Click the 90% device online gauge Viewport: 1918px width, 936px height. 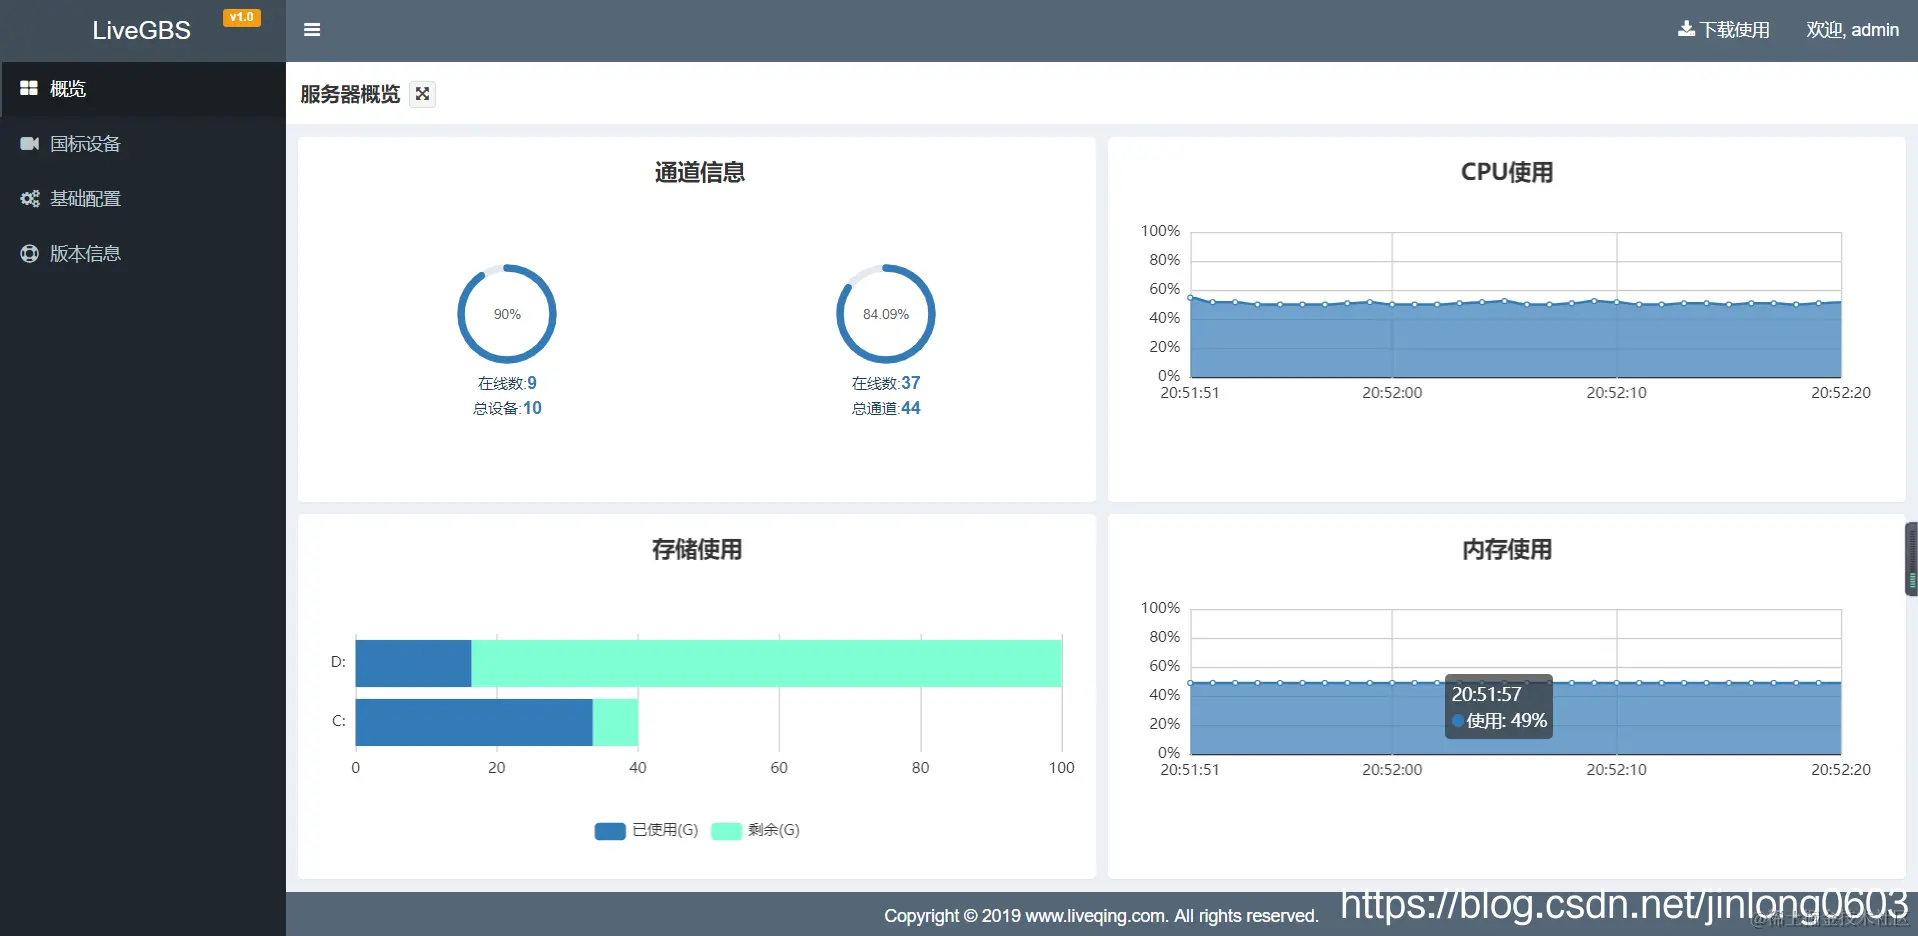507,314
